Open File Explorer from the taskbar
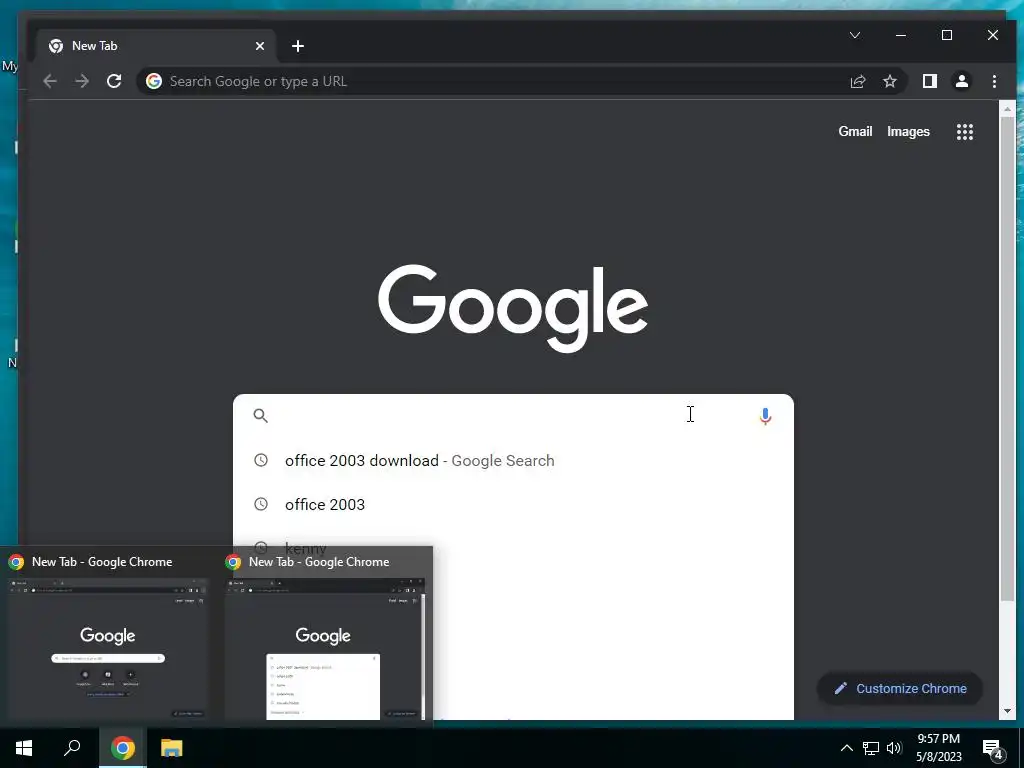1024x768 pixels. tap(172, 748)
